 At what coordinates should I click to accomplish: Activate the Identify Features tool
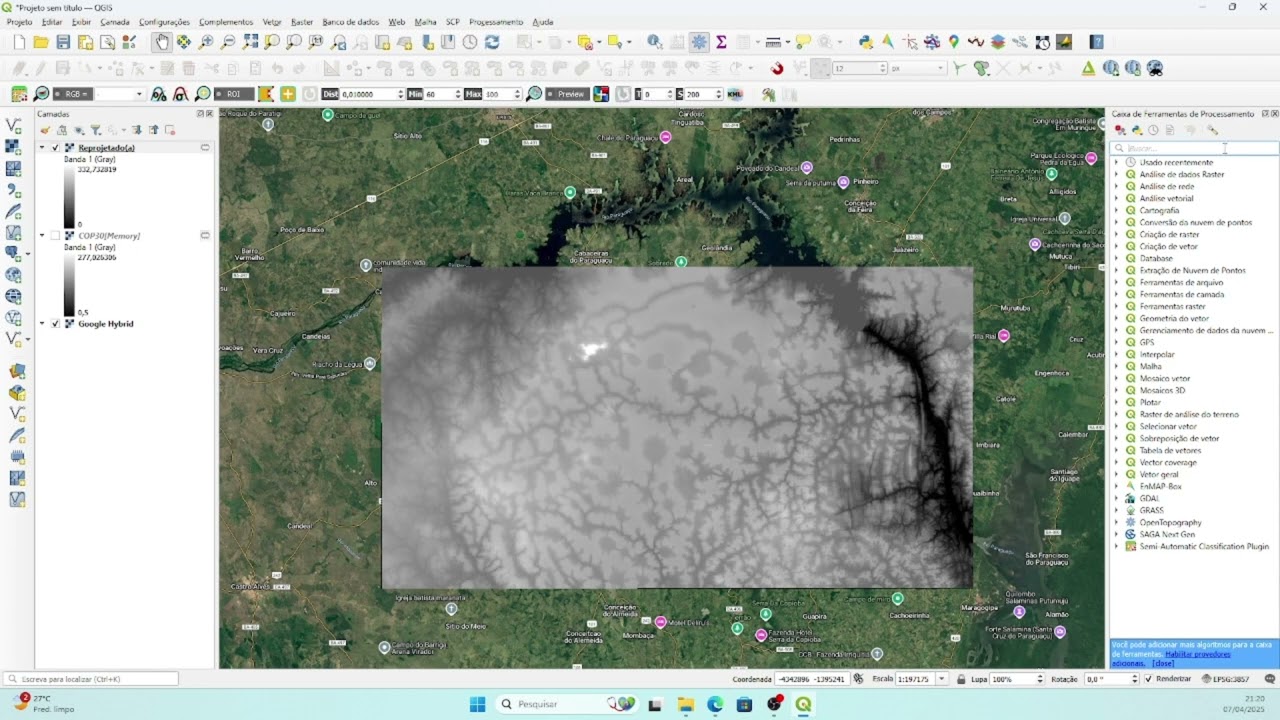pyautogui.click(x=654, y=42)
